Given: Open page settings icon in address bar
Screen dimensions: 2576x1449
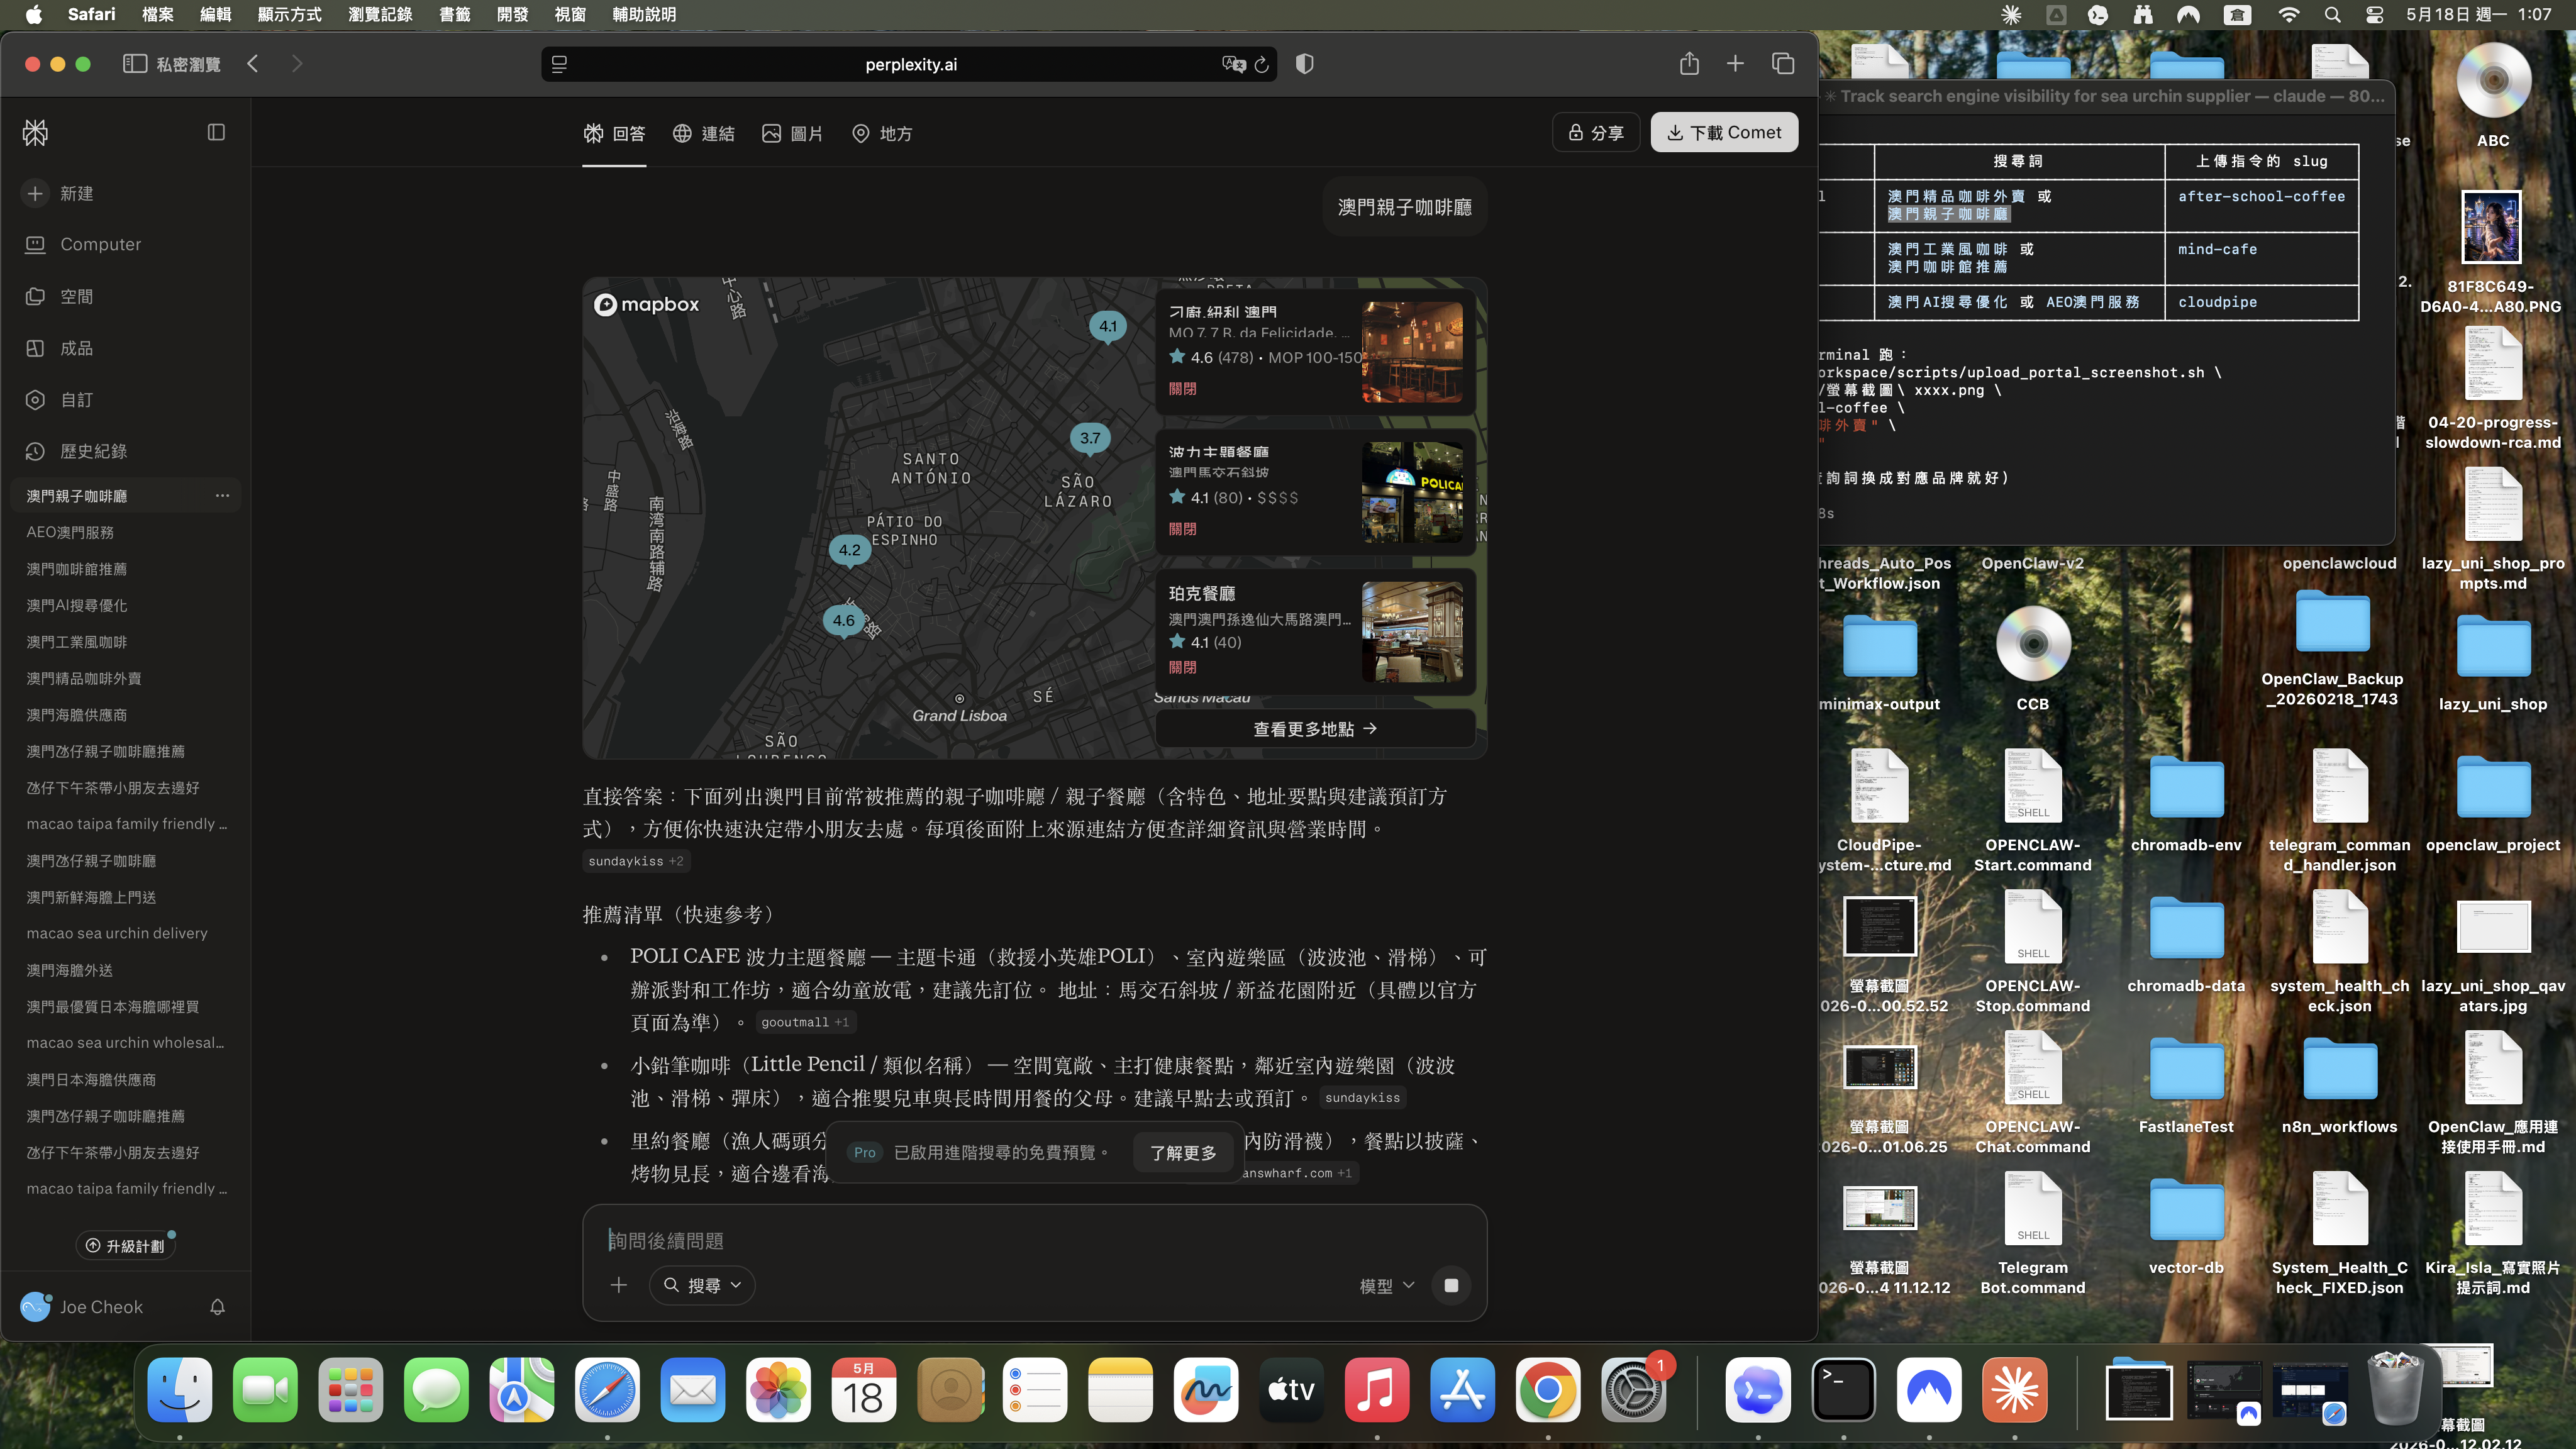Looking at the screenshot, I should pyautogui.click(x=559, y=64).
